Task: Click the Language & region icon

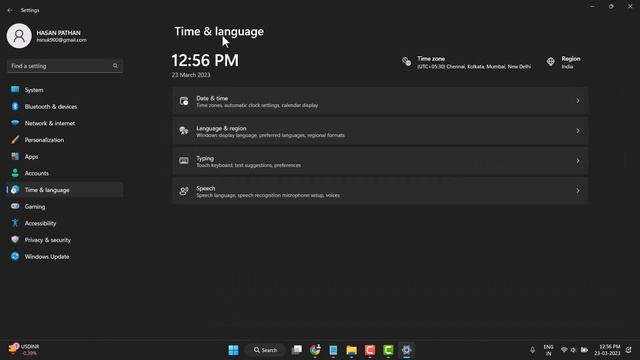Action: [x=184, y=131]
